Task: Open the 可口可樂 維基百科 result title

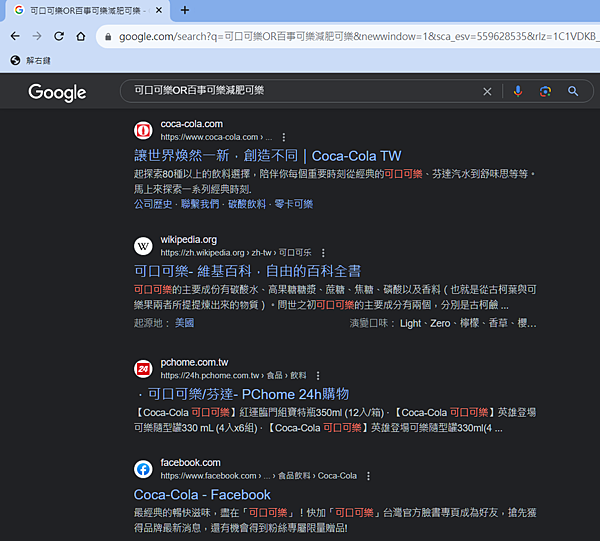Action: point(247,271)
